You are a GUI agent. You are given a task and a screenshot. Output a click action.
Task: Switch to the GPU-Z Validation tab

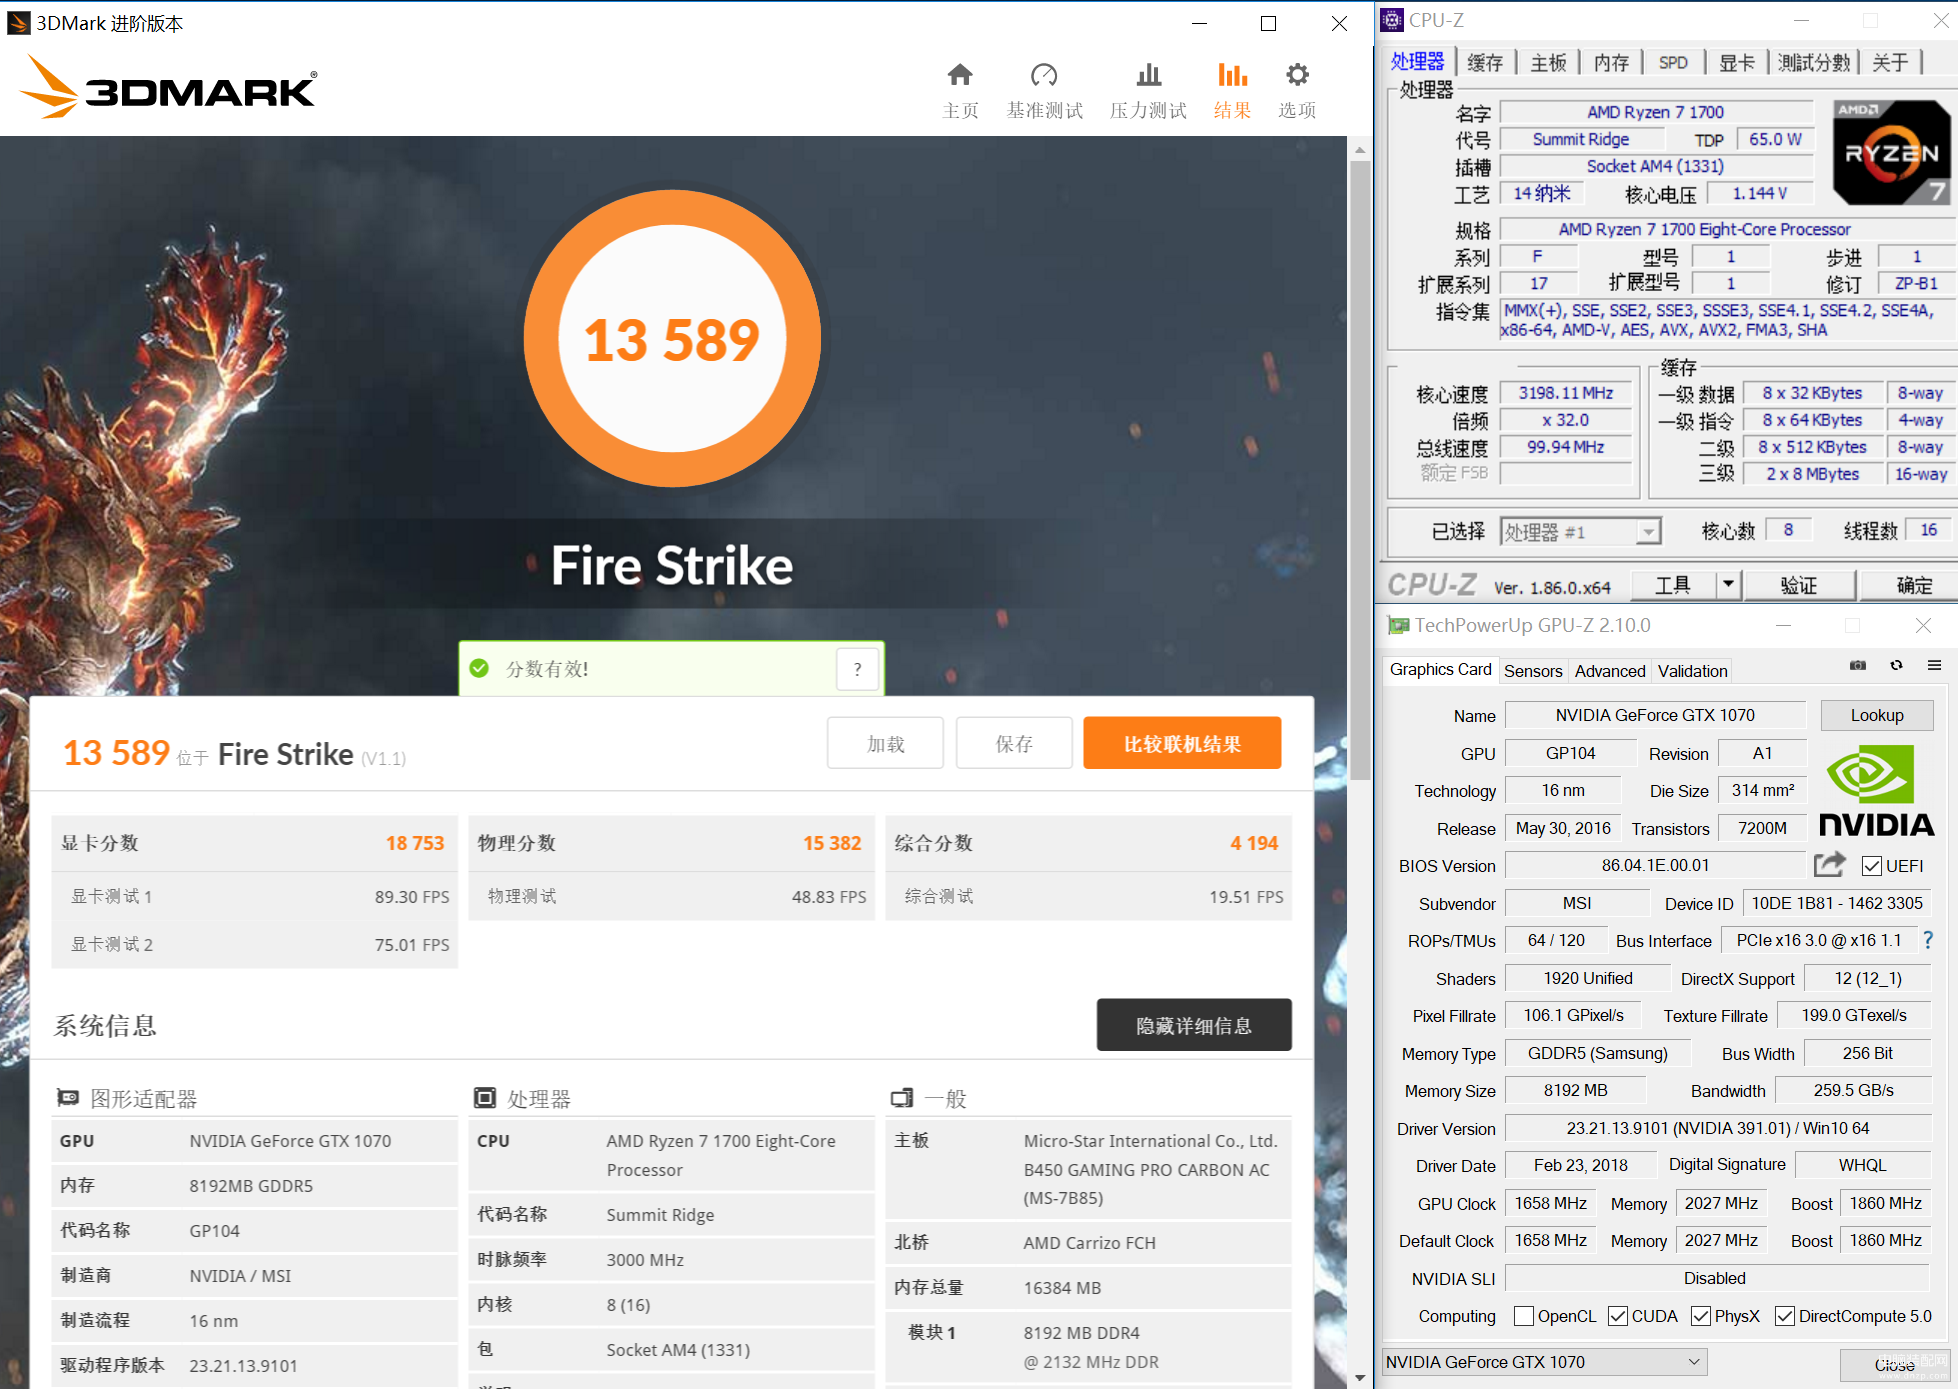1692,671
